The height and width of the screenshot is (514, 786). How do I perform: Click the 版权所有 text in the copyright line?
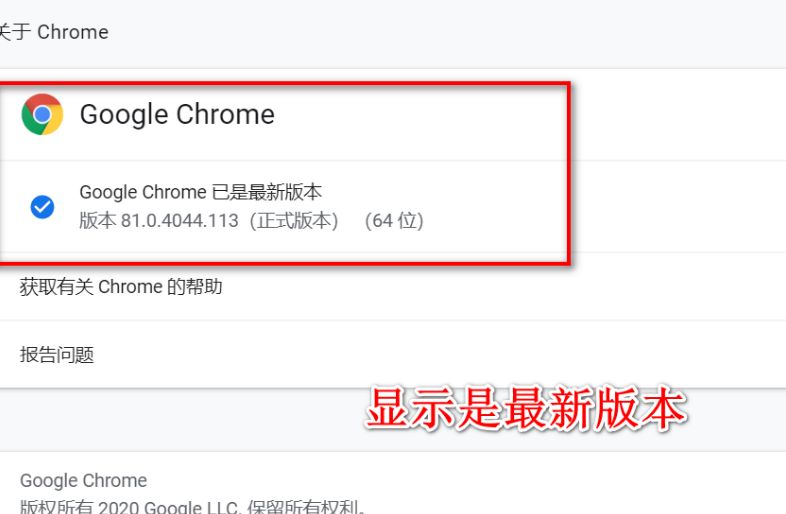51,506
